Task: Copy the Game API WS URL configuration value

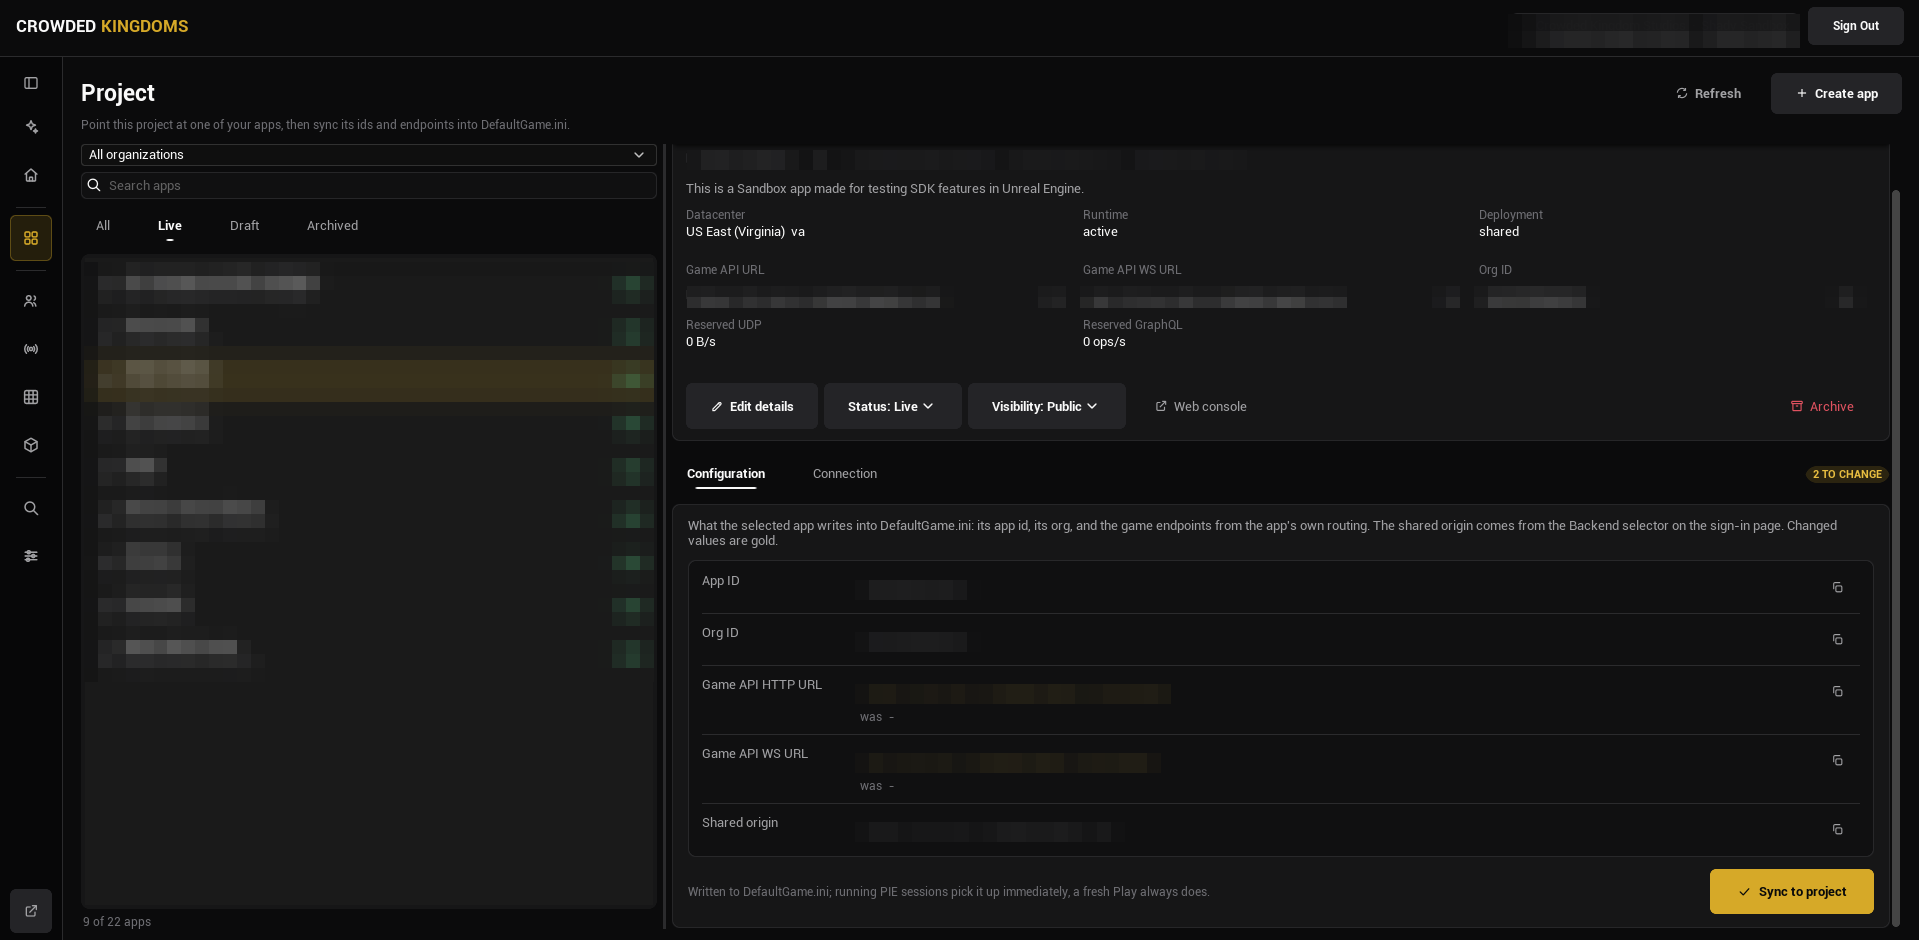Action: pos(1837,760)
